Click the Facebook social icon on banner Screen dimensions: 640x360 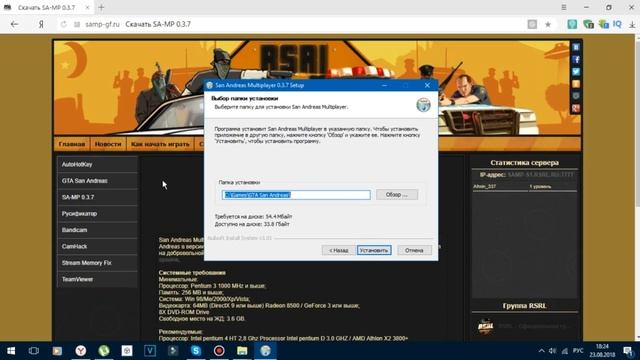tap(576, 60)
